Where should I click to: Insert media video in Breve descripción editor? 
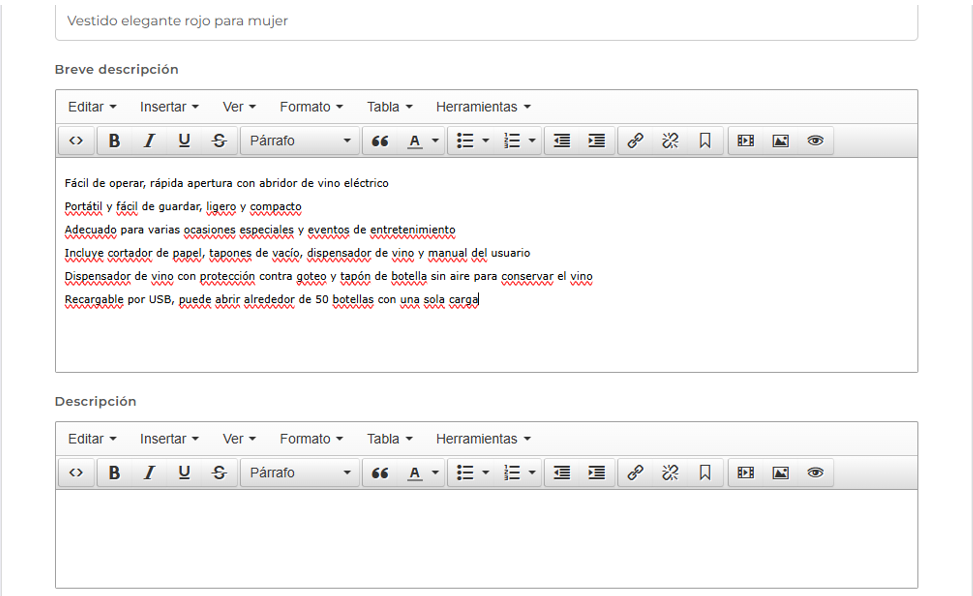point(745,141)
